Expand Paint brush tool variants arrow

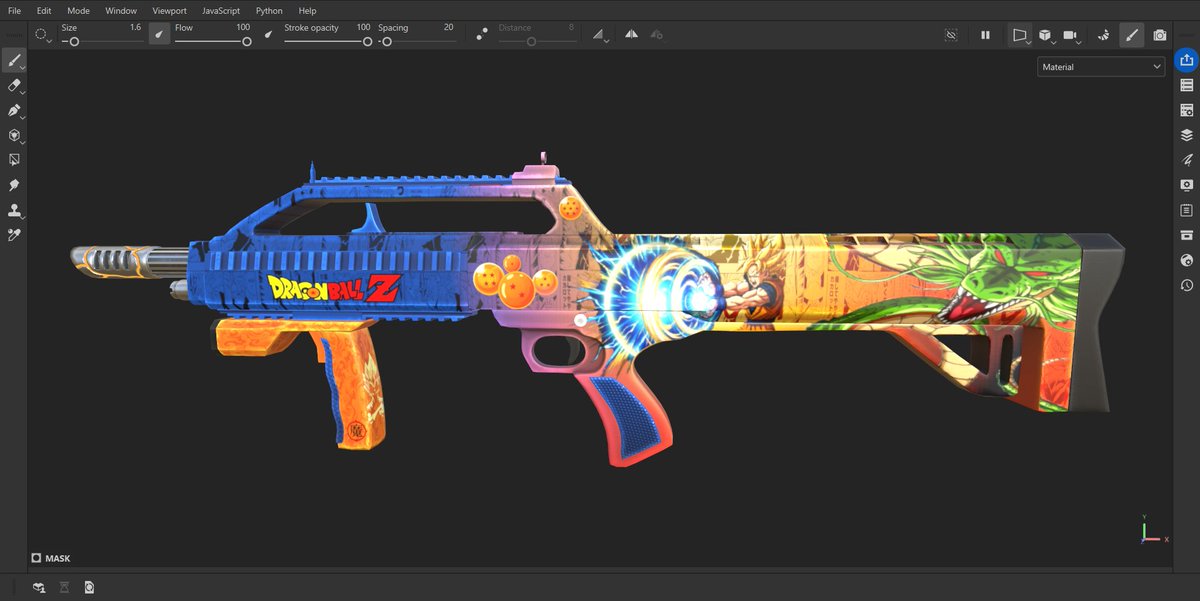point(23,69)
